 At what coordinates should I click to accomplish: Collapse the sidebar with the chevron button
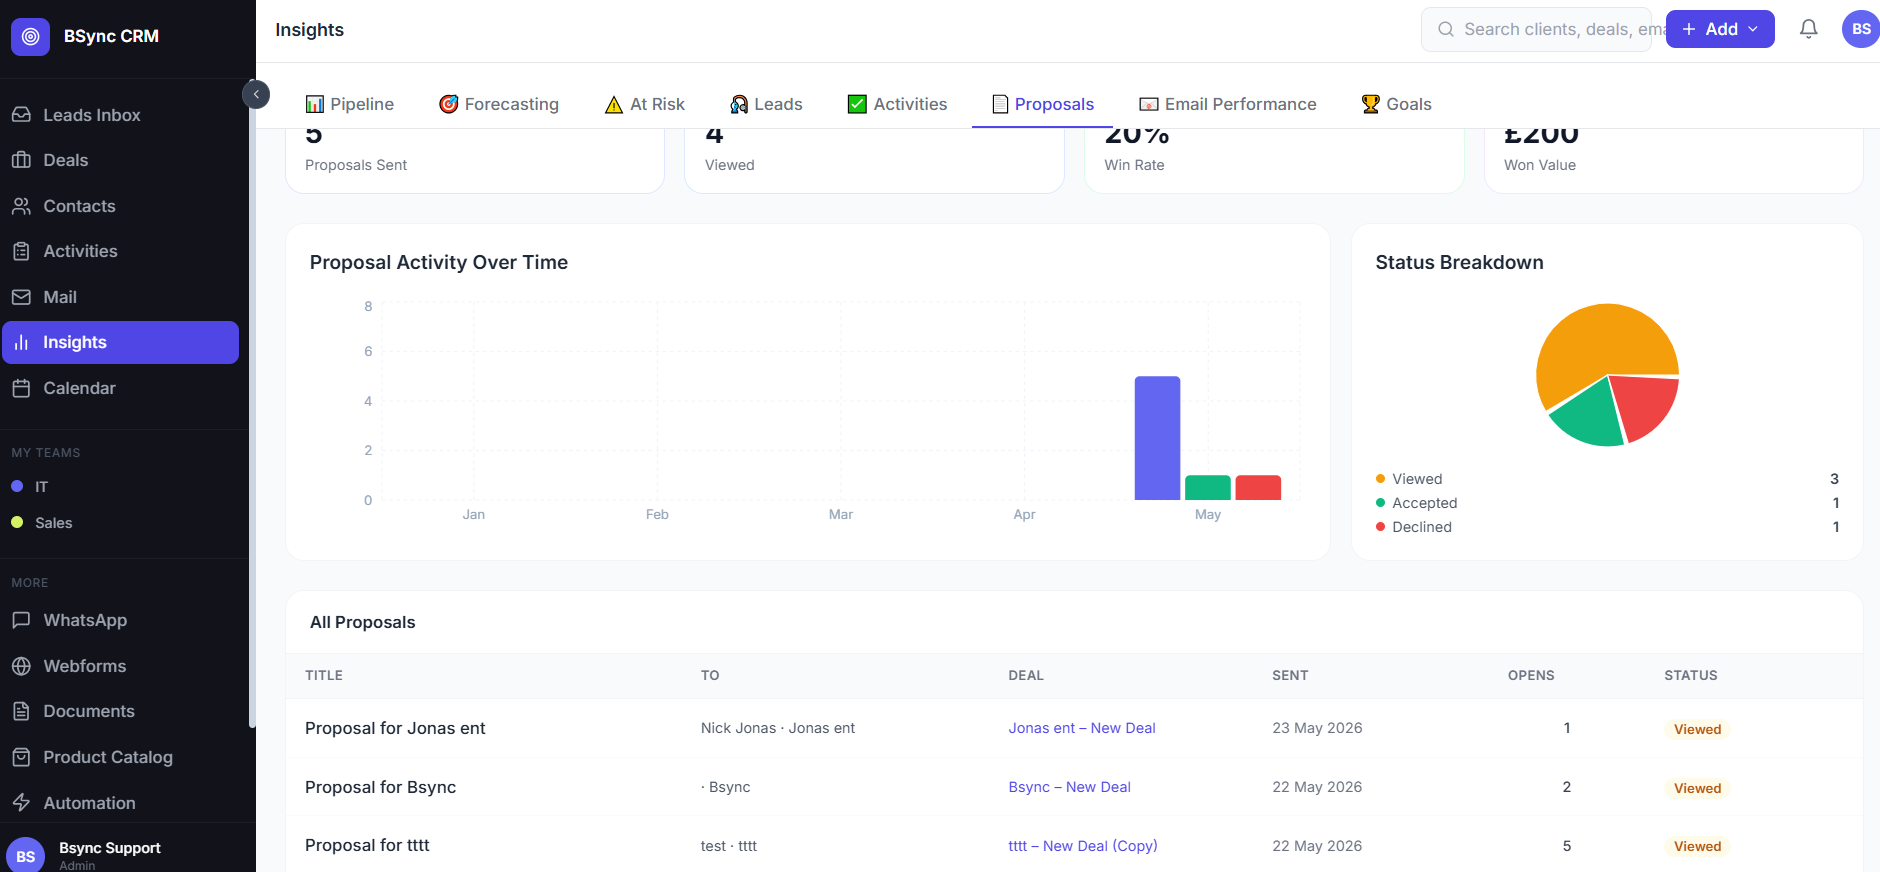(256, 94)
